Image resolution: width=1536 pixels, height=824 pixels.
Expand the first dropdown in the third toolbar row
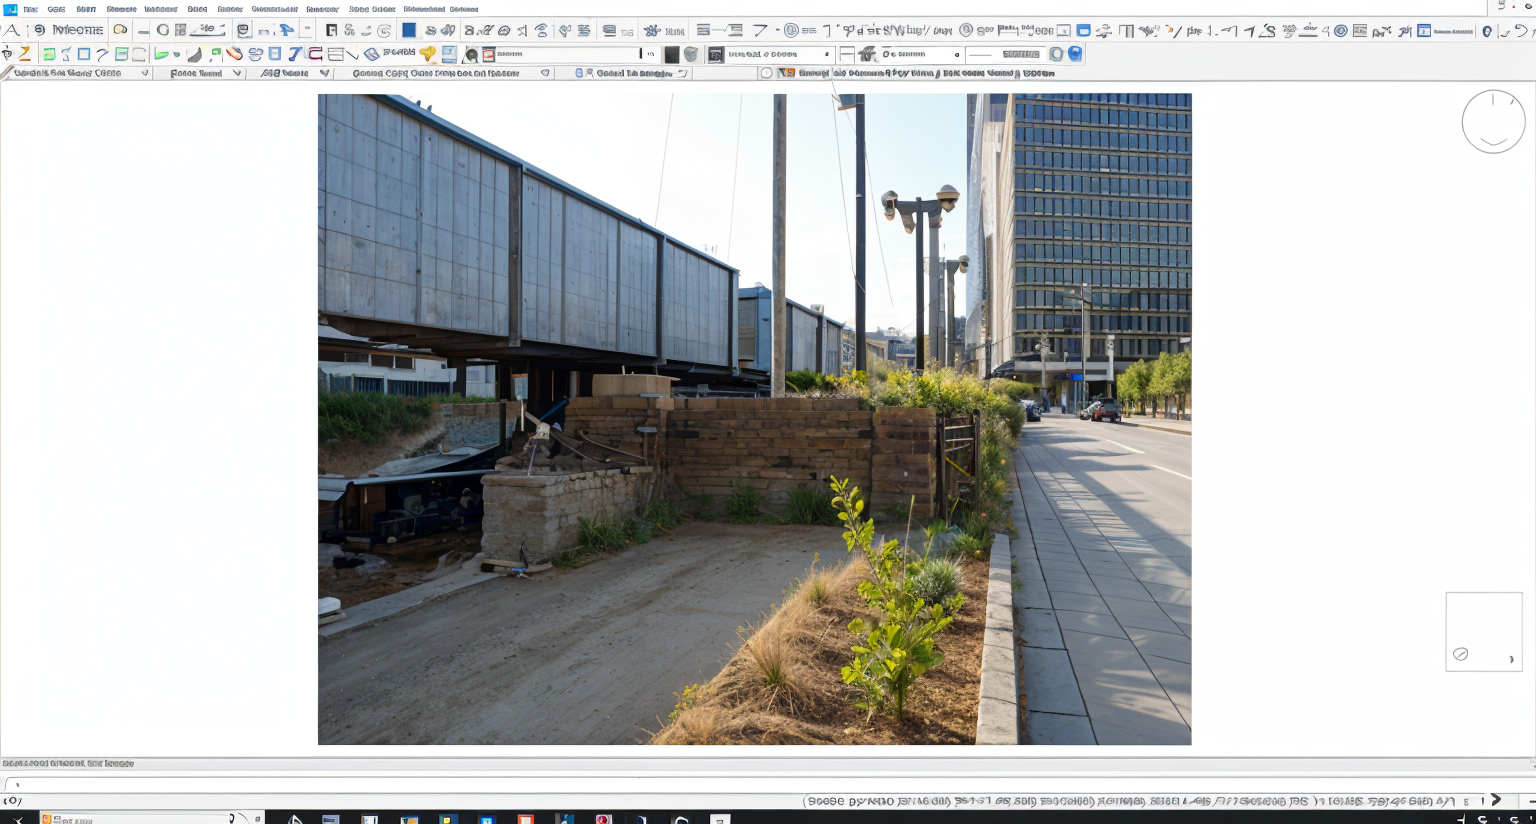(x=144, y=73)
